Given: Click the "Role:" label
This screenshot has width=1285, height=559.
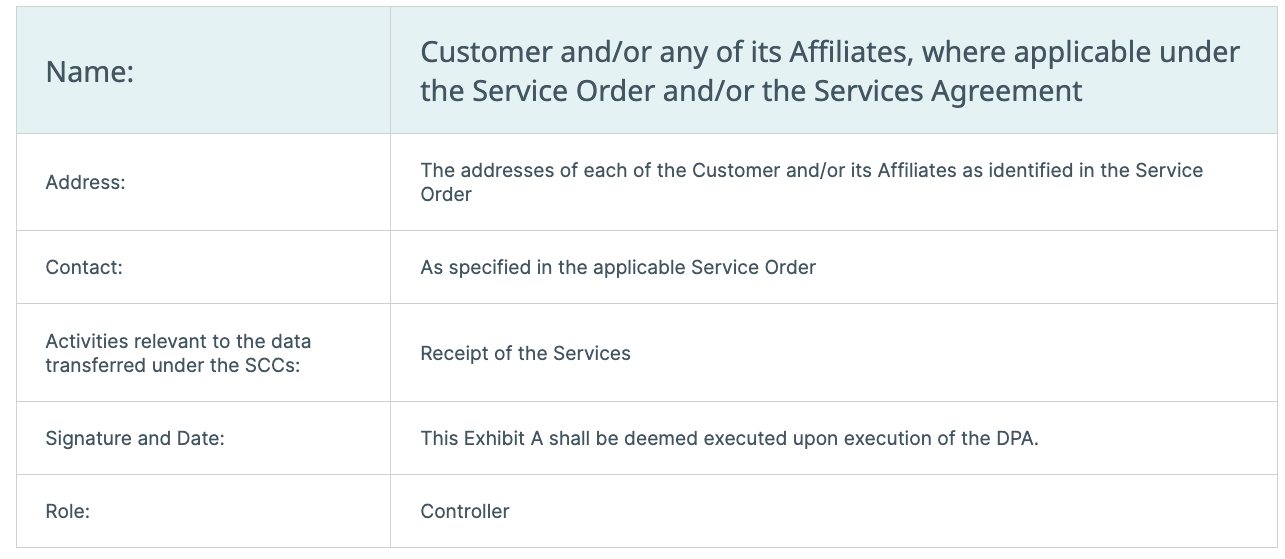Looking at the screenshot, I should (68, 511).
